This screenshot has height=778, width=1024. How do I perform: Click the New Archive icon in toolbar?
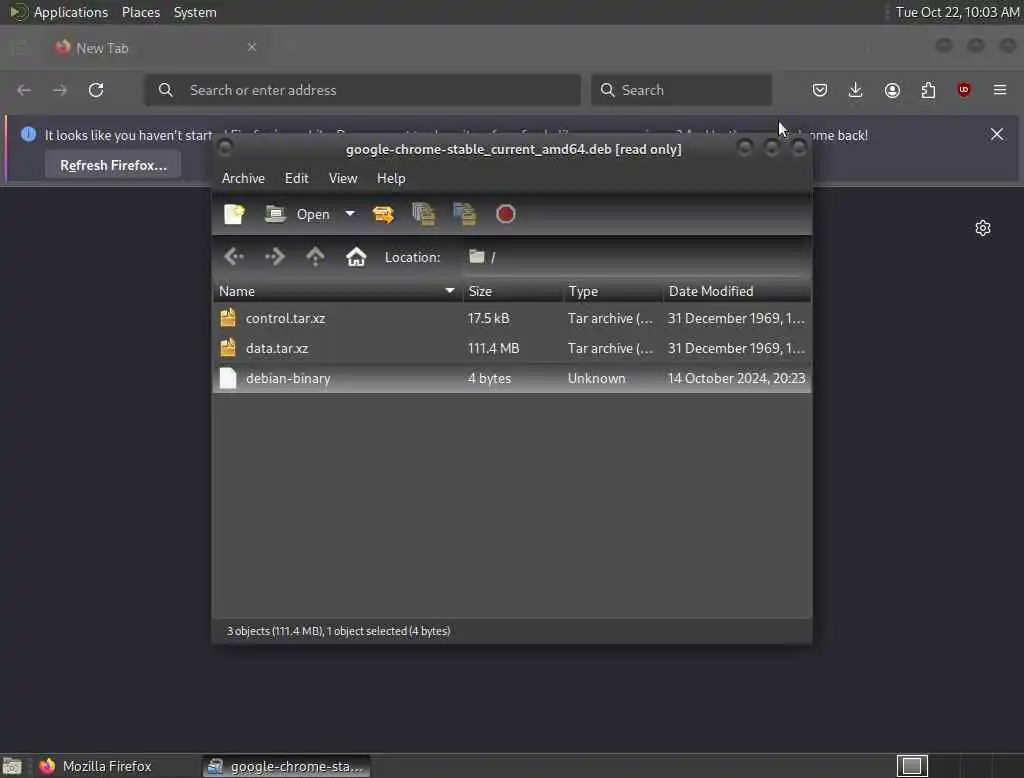[234, 214]
